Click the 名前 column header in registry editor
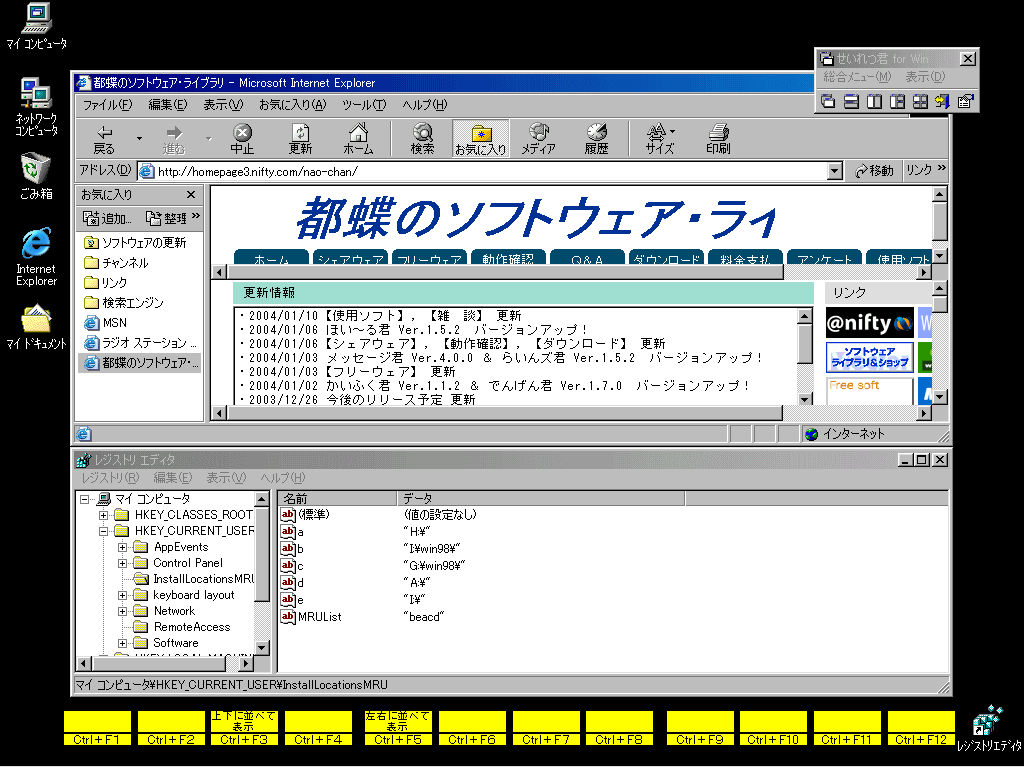 pos(338,498)
